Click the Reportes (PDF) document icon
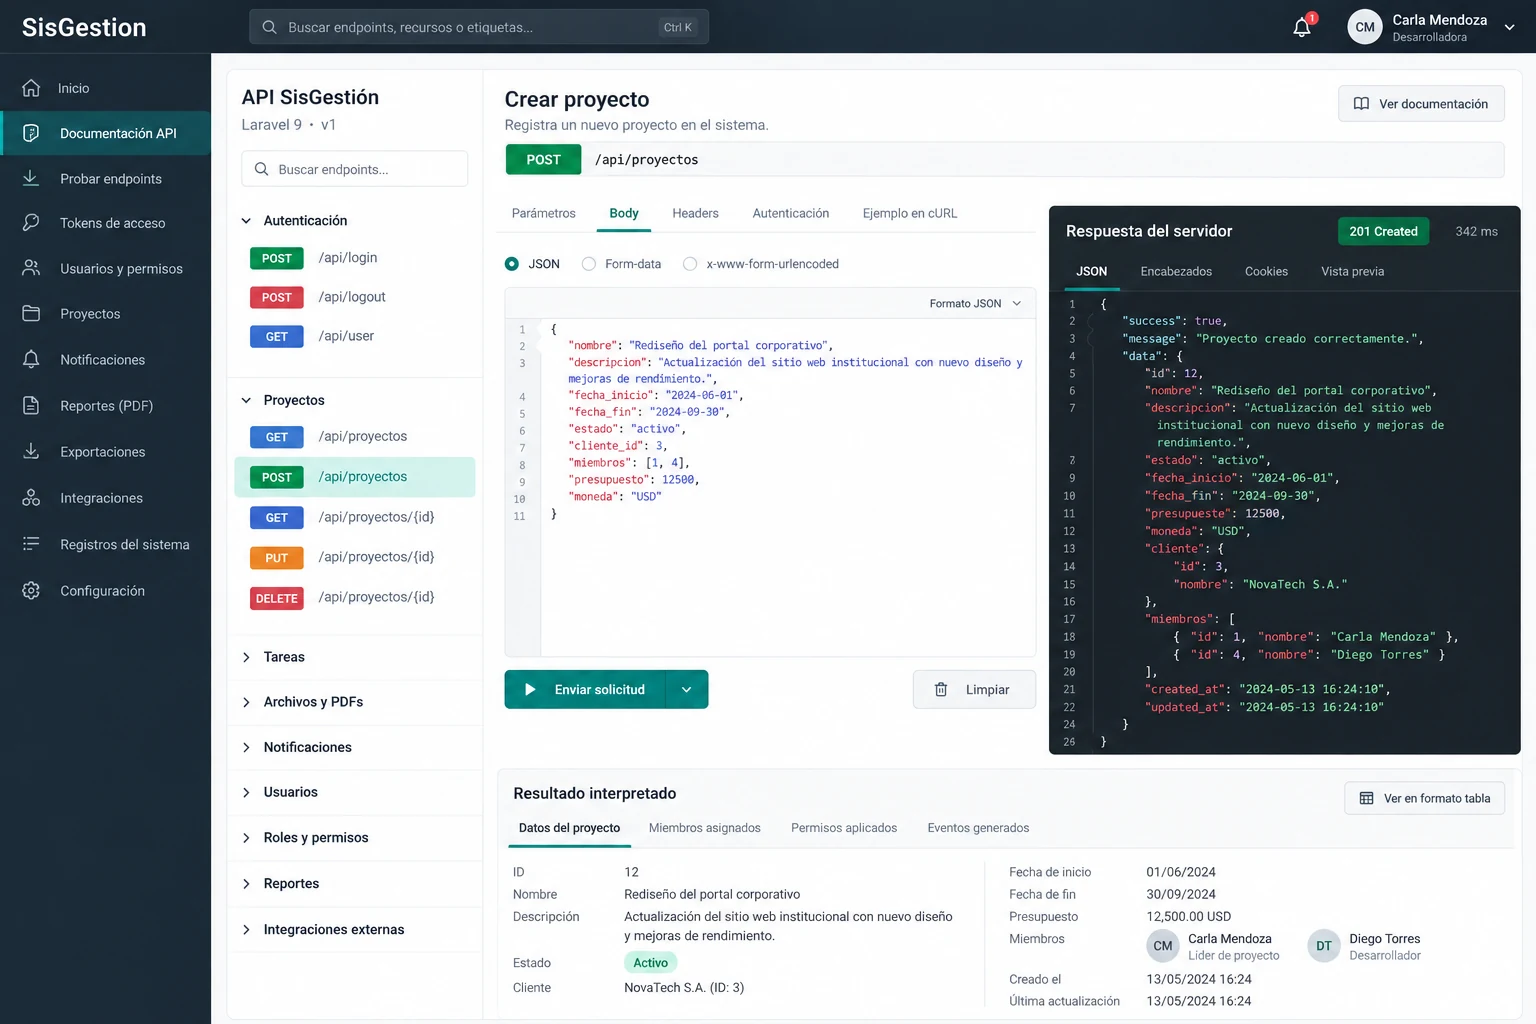Viewport: 1536px width, 1024px height. [x=31, y=405]
